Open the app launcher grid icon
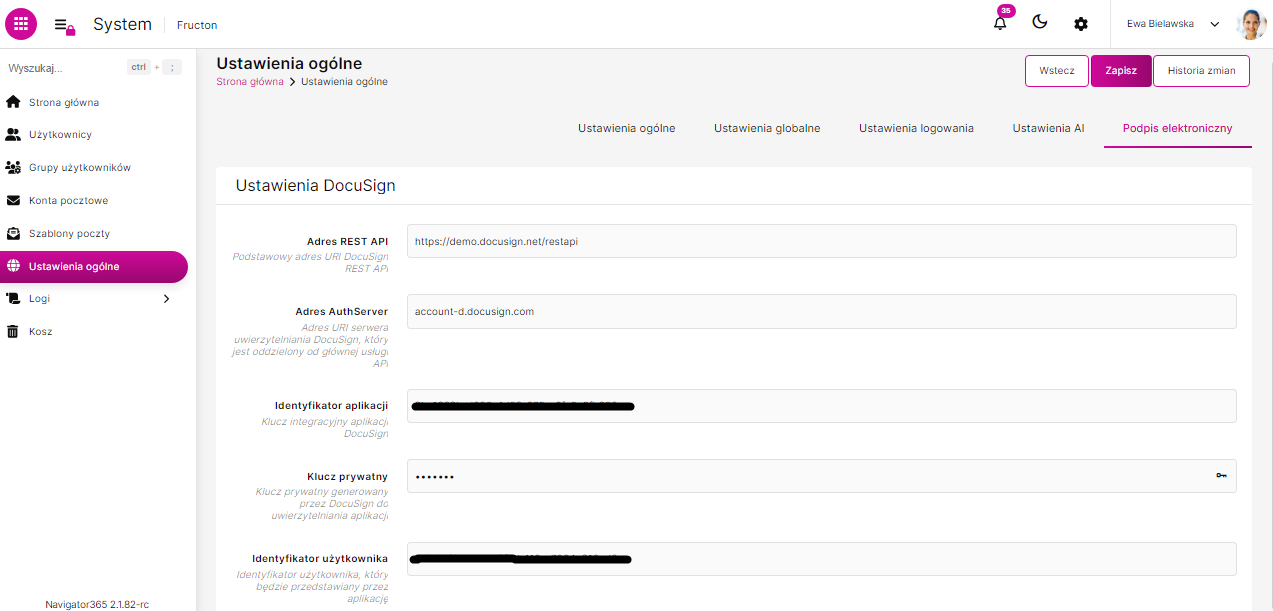 21,24
